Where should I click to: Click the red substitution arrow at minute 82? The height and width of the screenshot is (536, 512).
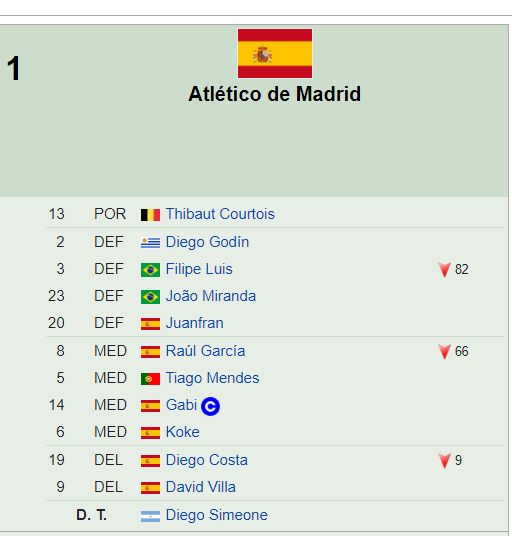pos(444,270)
